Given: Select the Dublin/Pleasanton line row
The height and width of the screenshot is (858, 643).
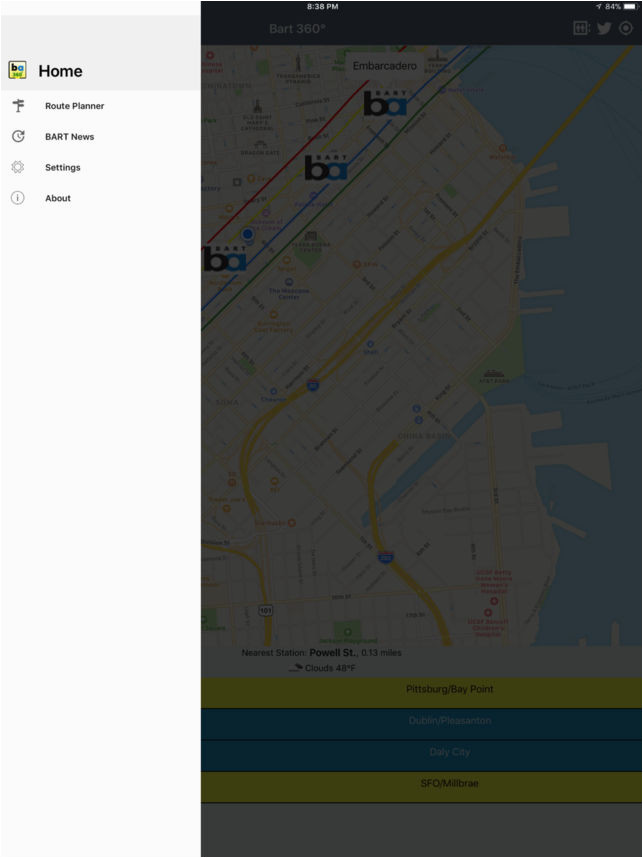Looking at the screenshot, I should coord(421,724).
